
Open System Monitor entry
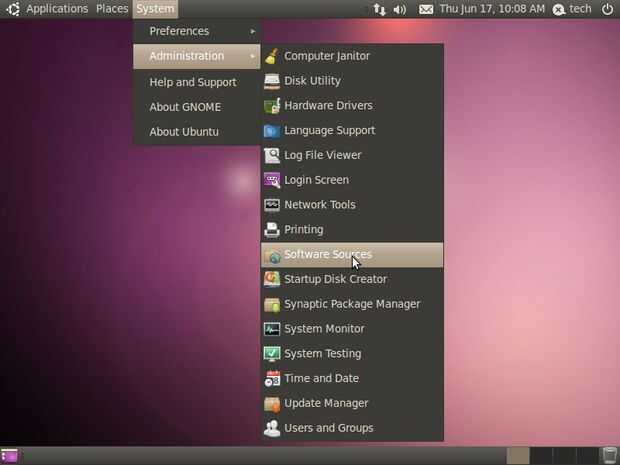tap(352, 329)
